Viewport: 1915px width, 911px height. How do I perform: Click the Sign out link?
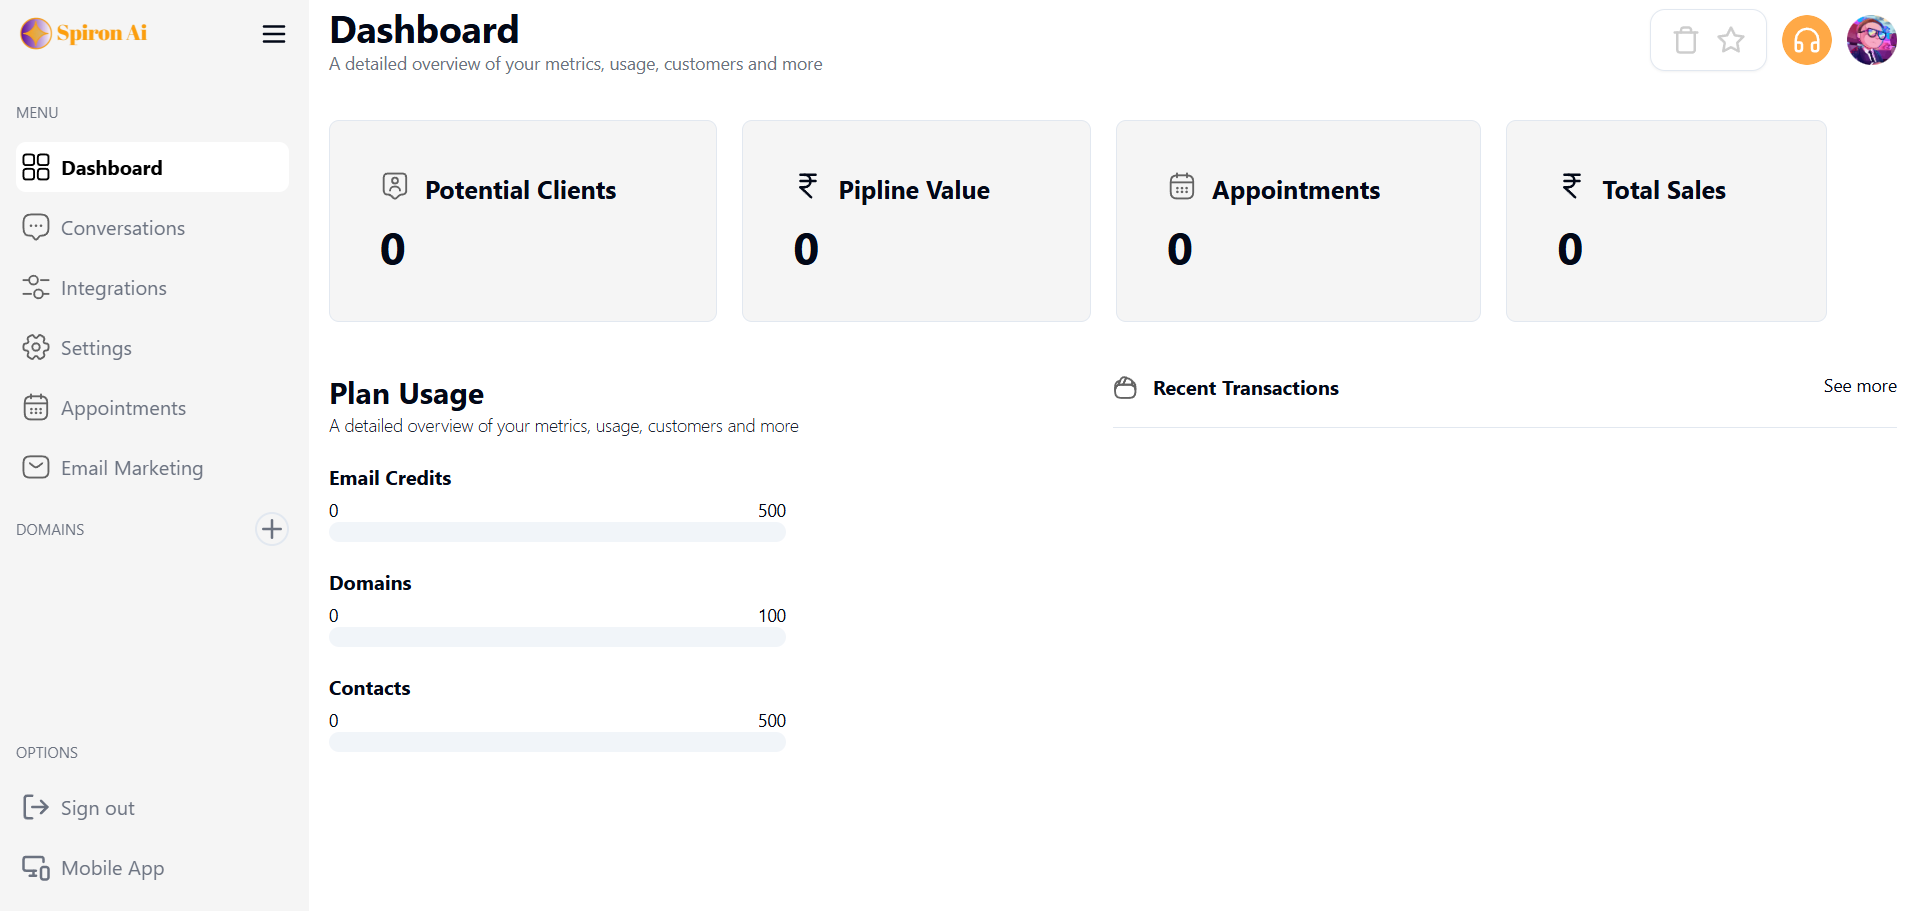[97, 808]
